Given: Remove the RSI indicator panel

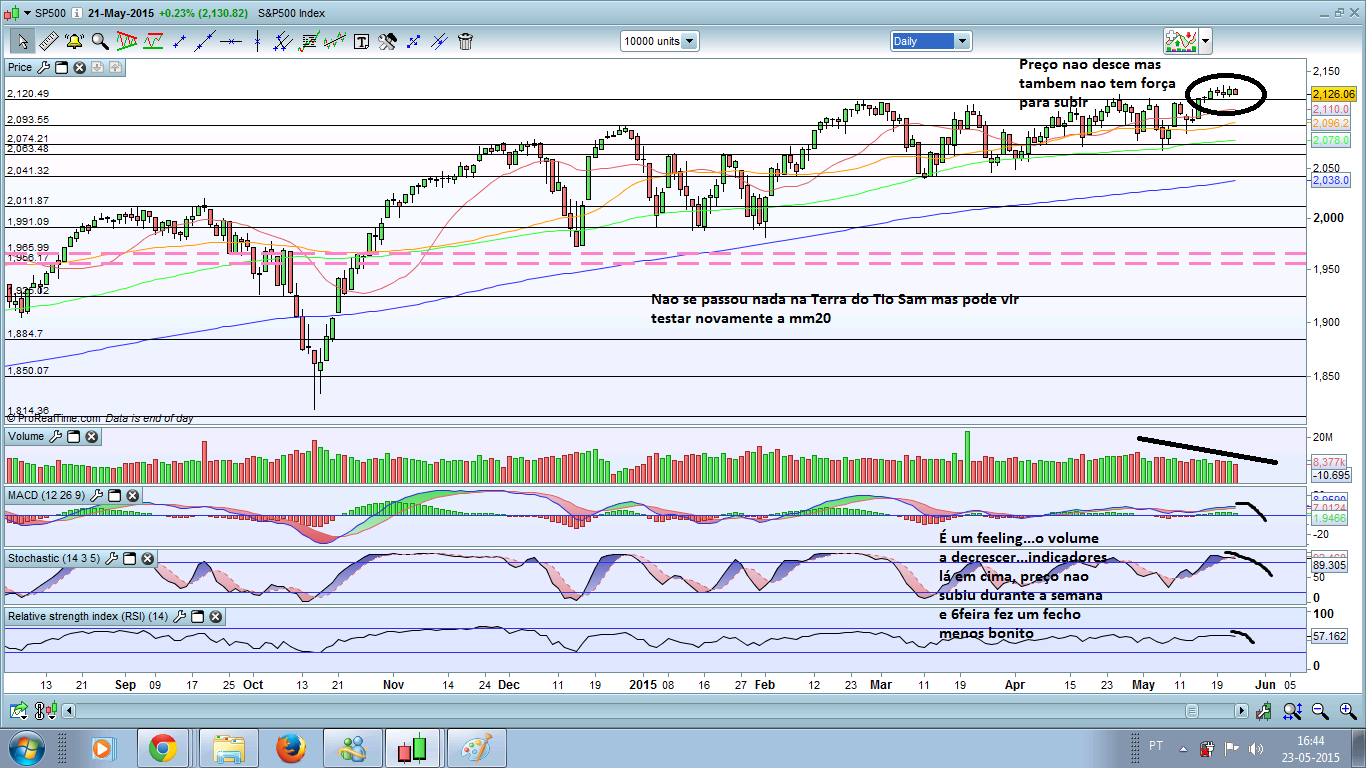Looking at the screenshot, I should pos(215,617).
